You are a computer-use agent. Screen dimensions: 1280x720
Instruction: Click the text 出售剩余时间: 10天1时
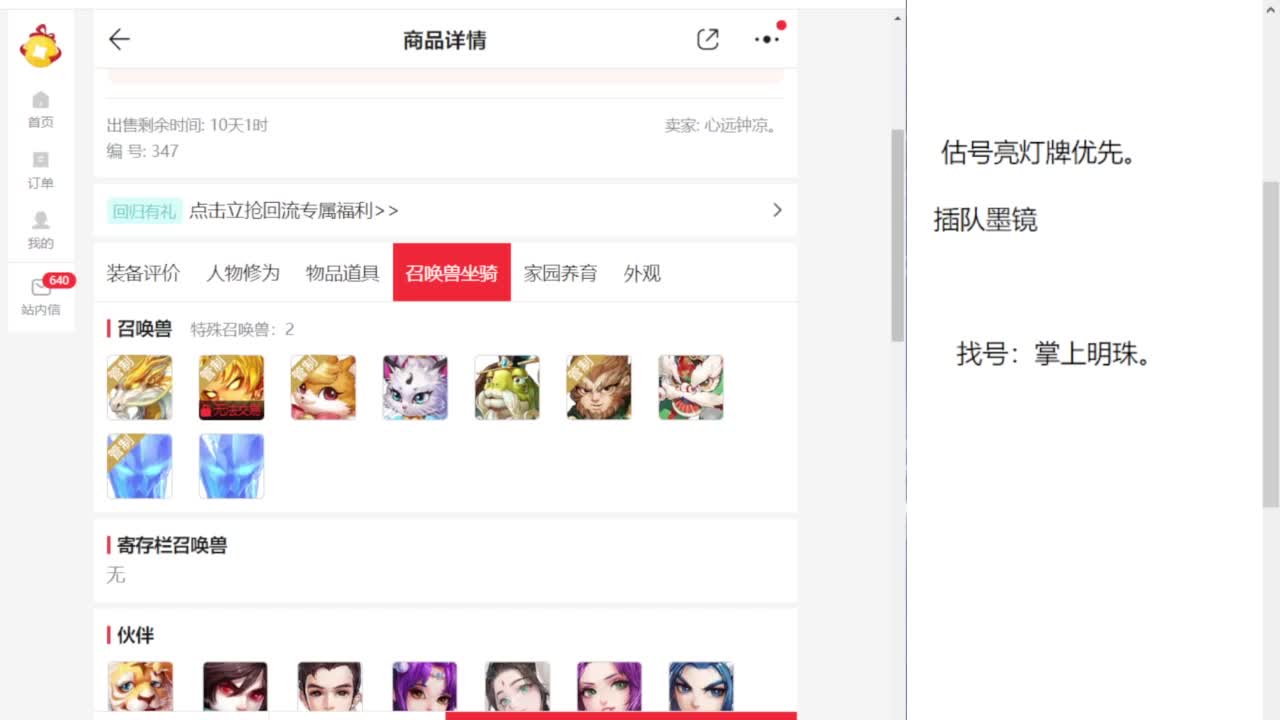(x=188, y=126)
